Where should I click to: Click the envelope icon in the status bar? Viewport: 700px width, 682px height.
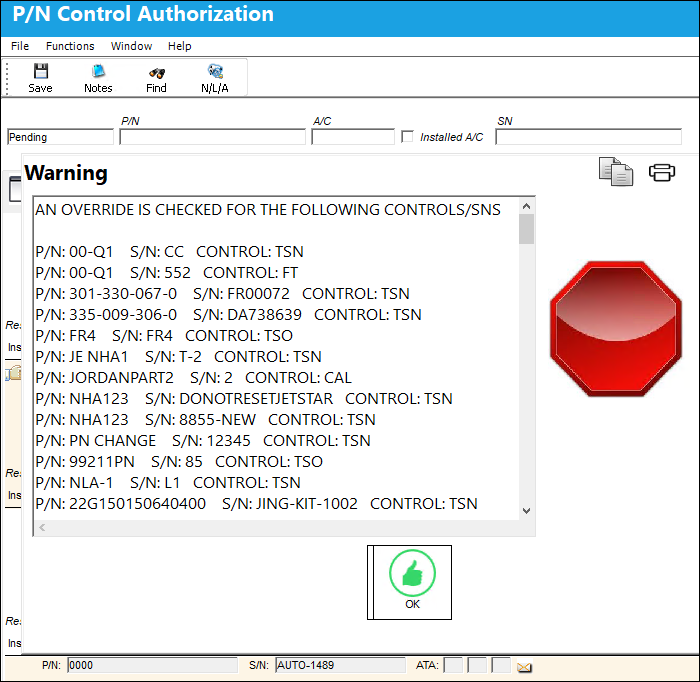524,667
